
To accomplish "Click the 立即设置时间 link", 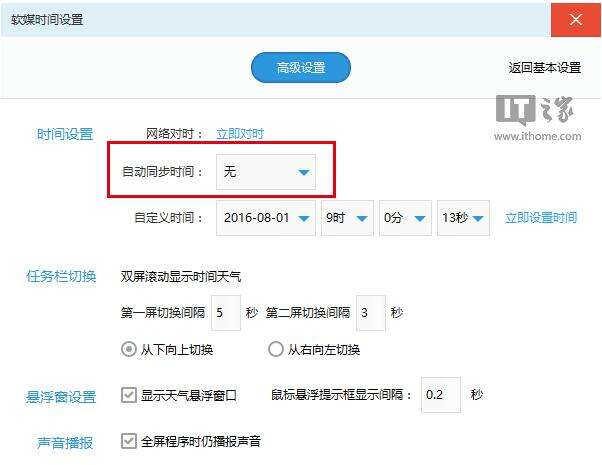I will [541, 218].
